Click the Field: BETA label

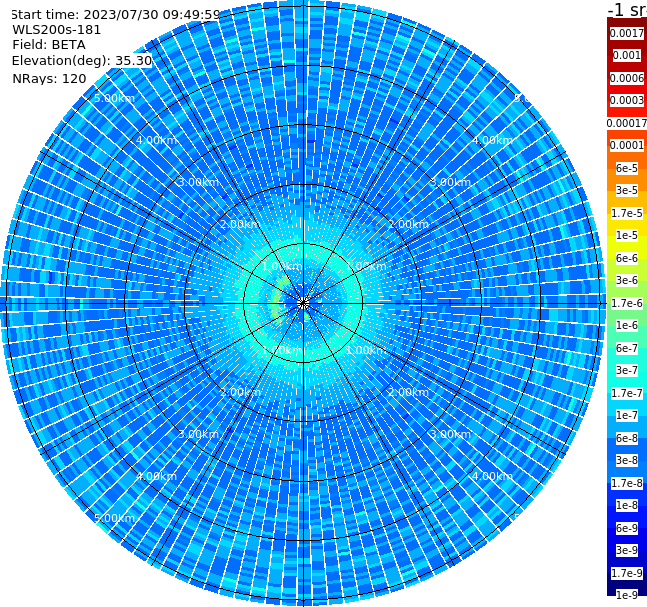49,45
